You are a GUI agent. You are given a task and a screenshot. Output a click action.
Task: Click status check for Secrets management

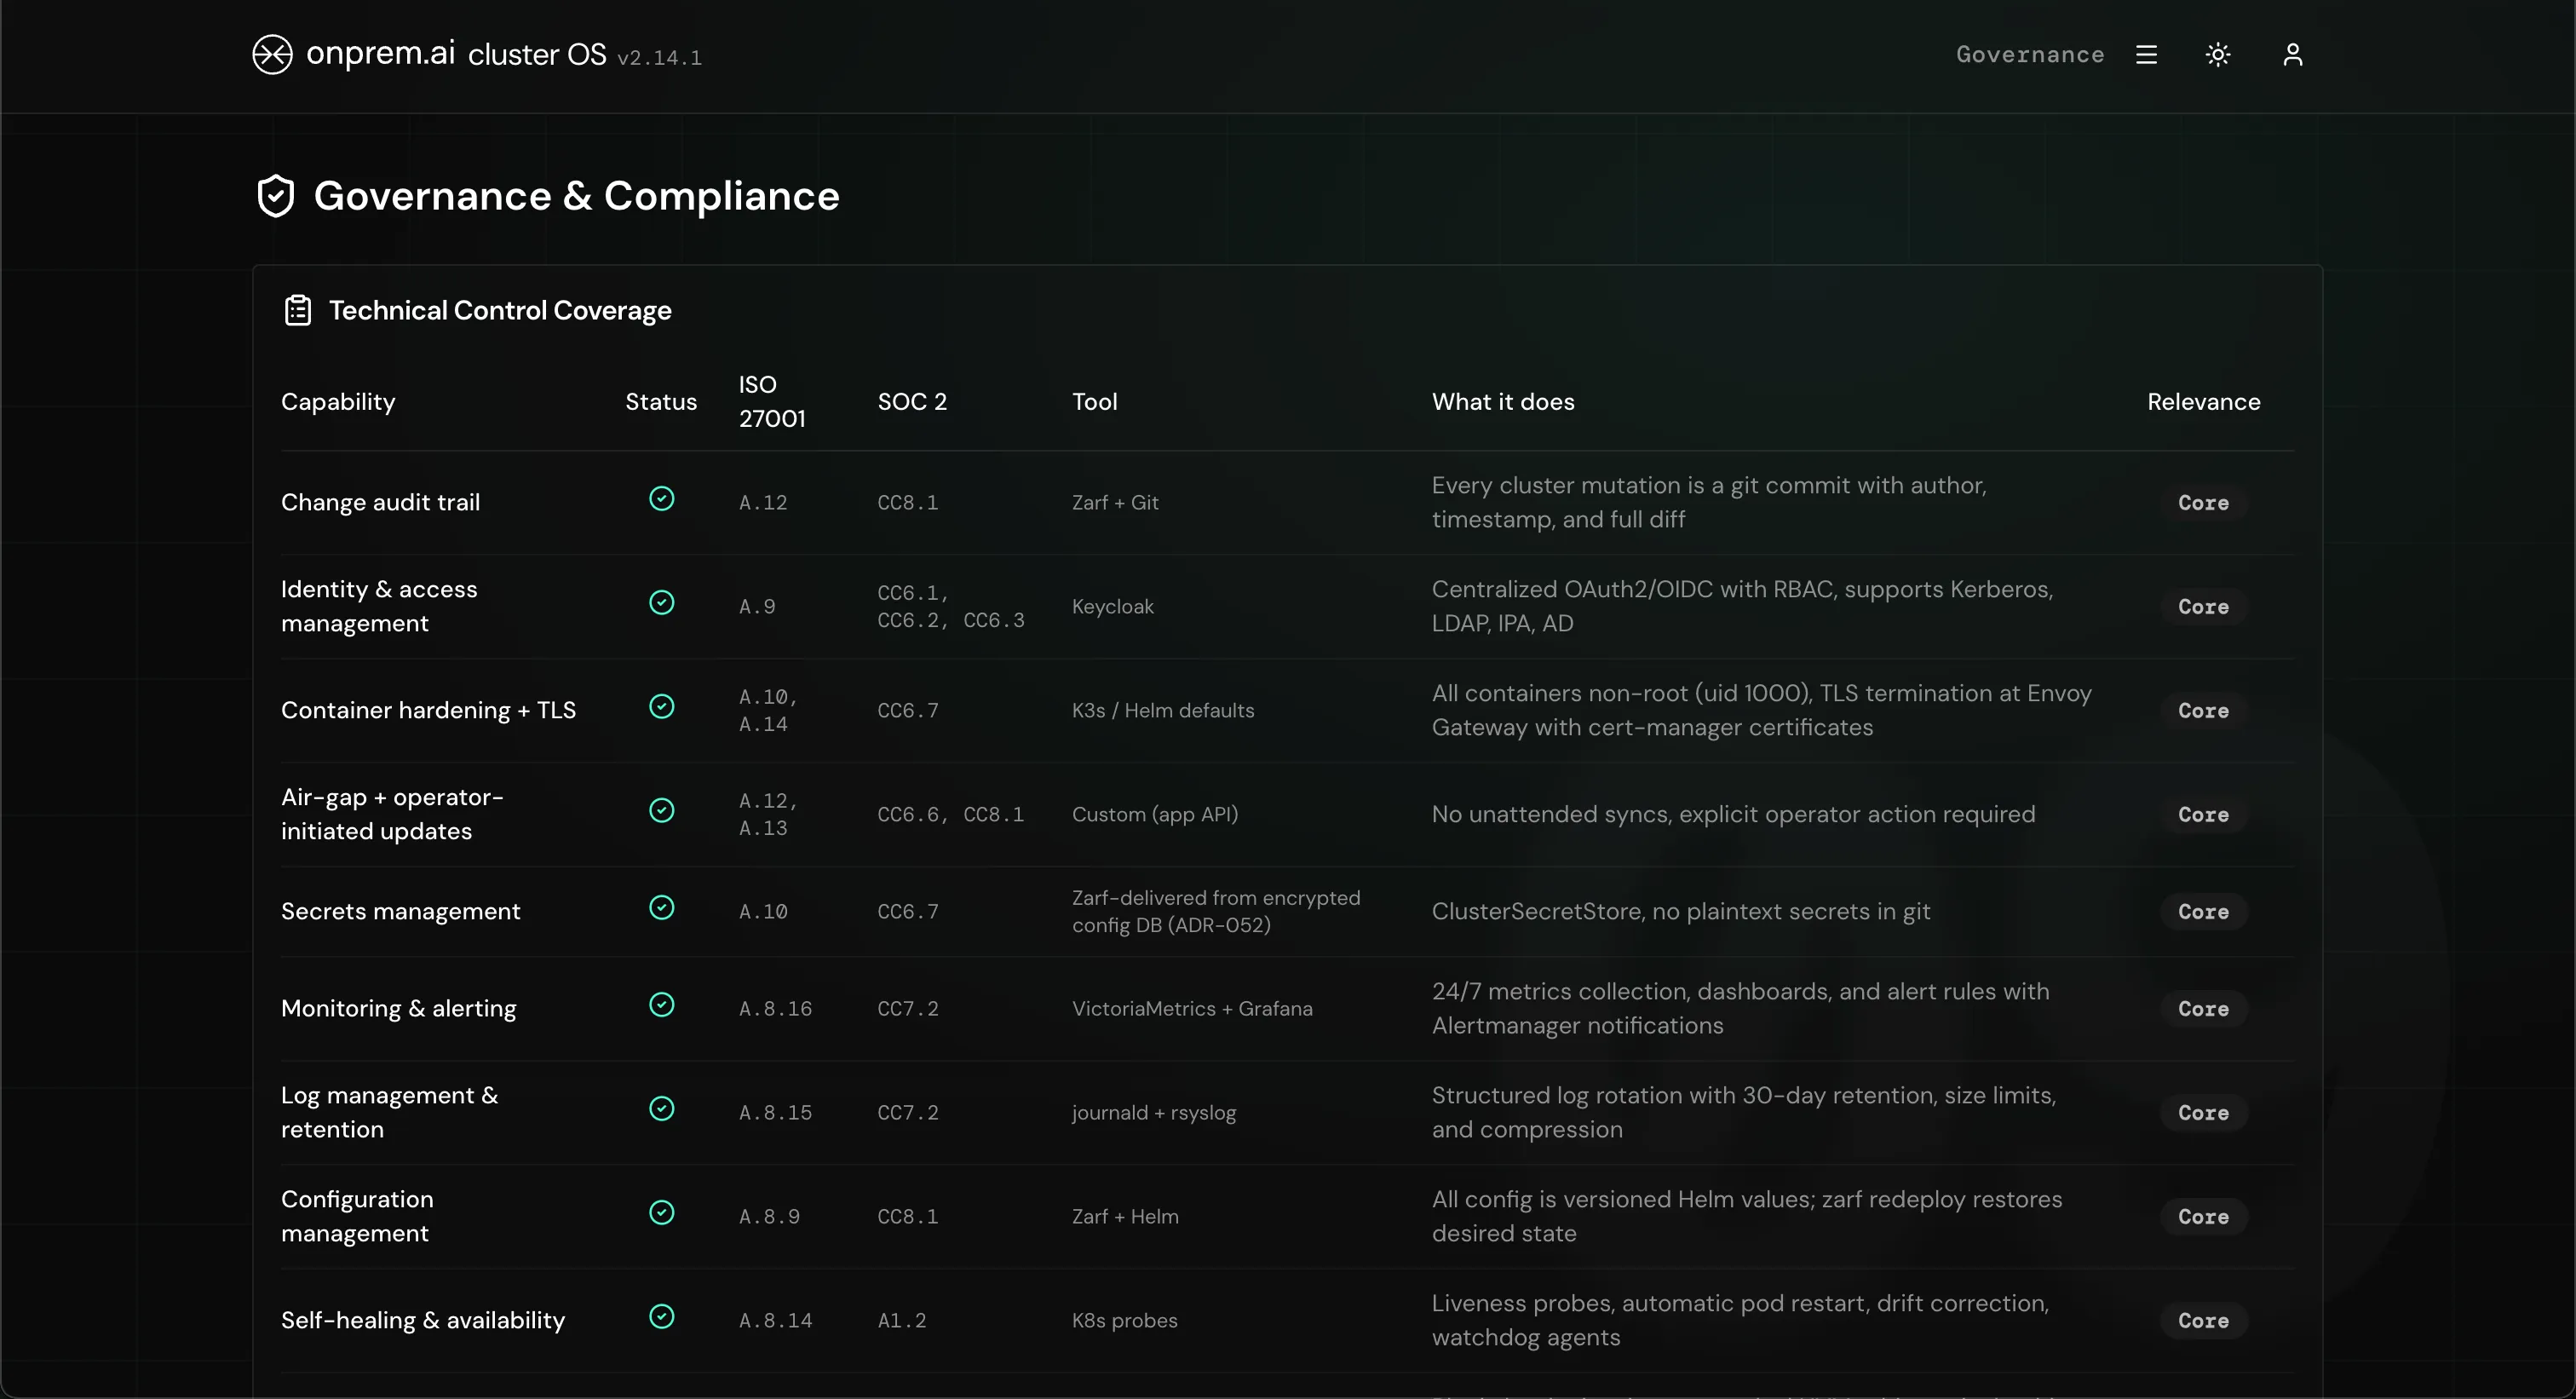(662, 908)
